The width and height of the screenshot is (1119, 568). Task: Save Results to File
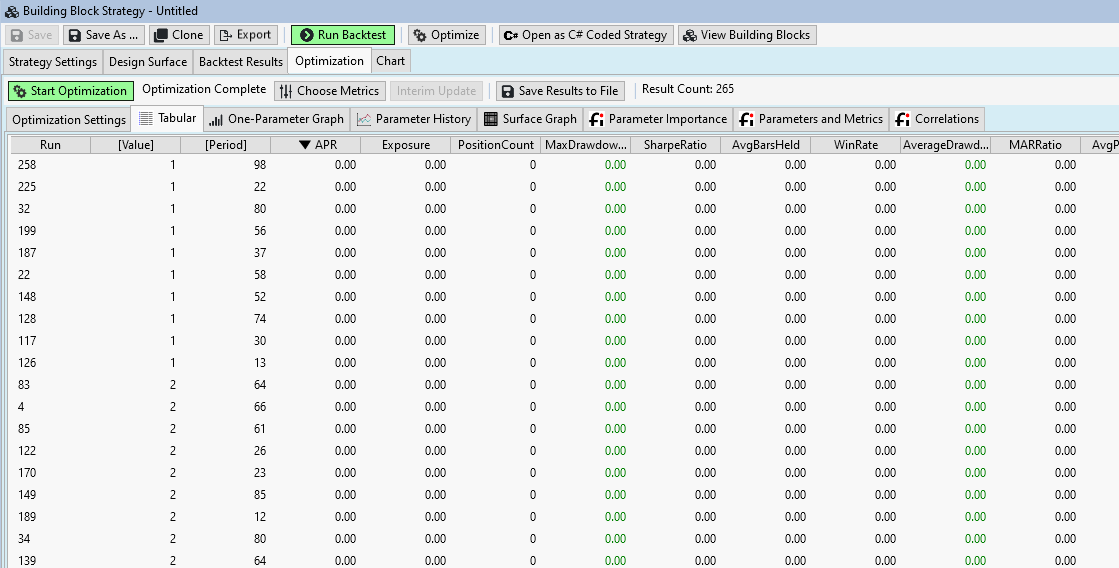pyautogui.click(x=560, y=91)
